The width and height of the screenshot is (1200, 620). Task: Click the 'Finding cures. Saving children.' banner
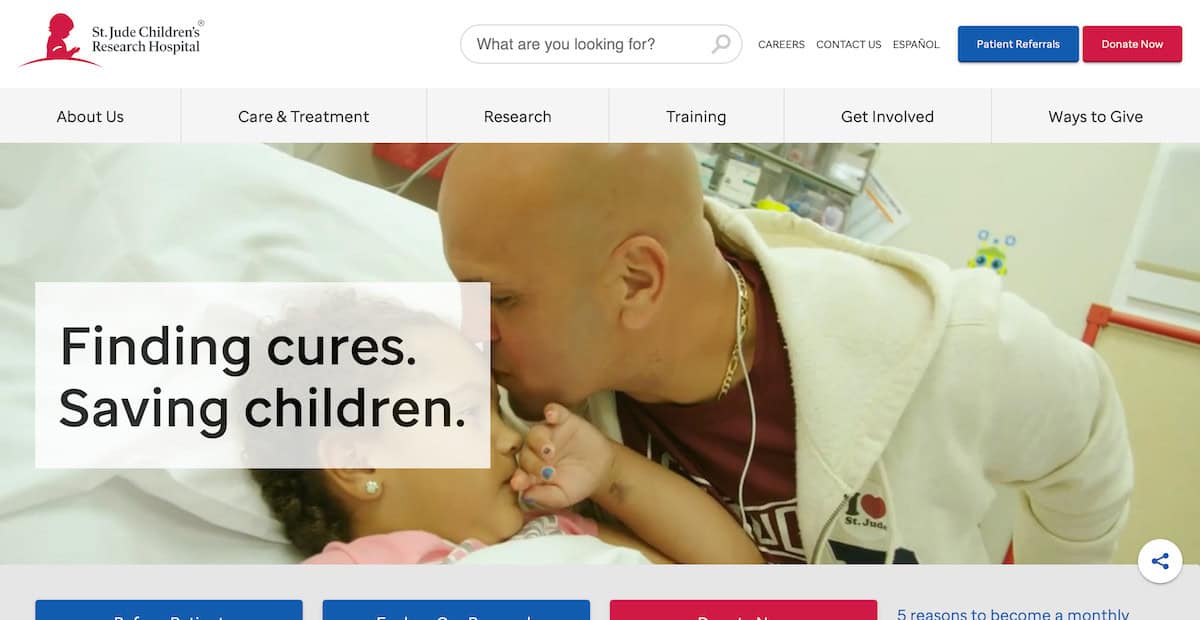click(x=263, y=375)
